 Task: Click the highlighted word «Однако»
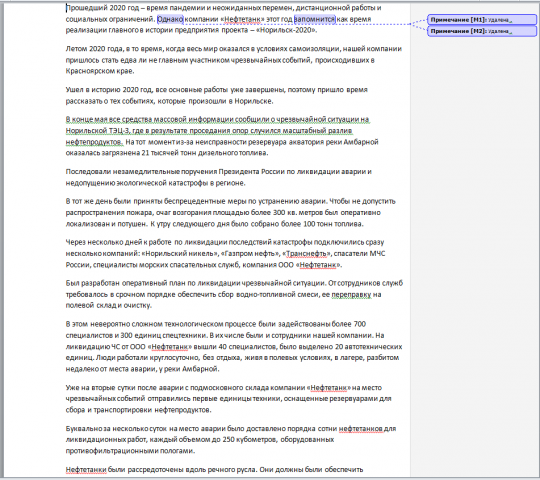[x=170, y=19]
